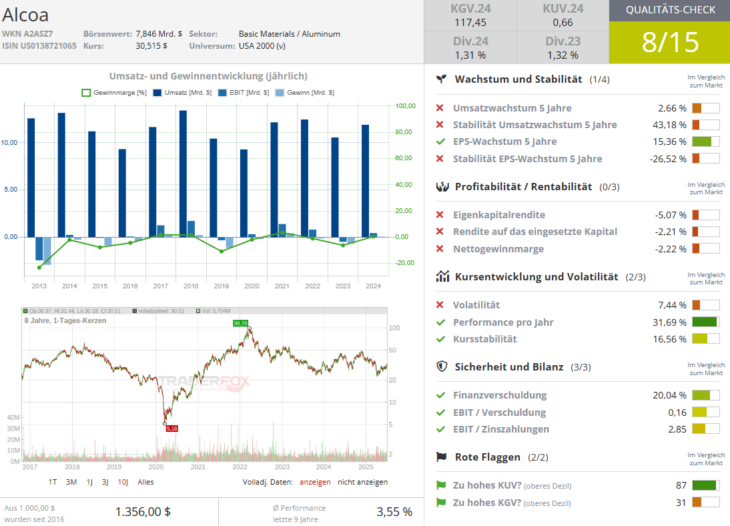Click the comparison bar for EBIT / Zinszahlungen
The width and height of the screenshot is (730, 526).
[x=706, y=429]
